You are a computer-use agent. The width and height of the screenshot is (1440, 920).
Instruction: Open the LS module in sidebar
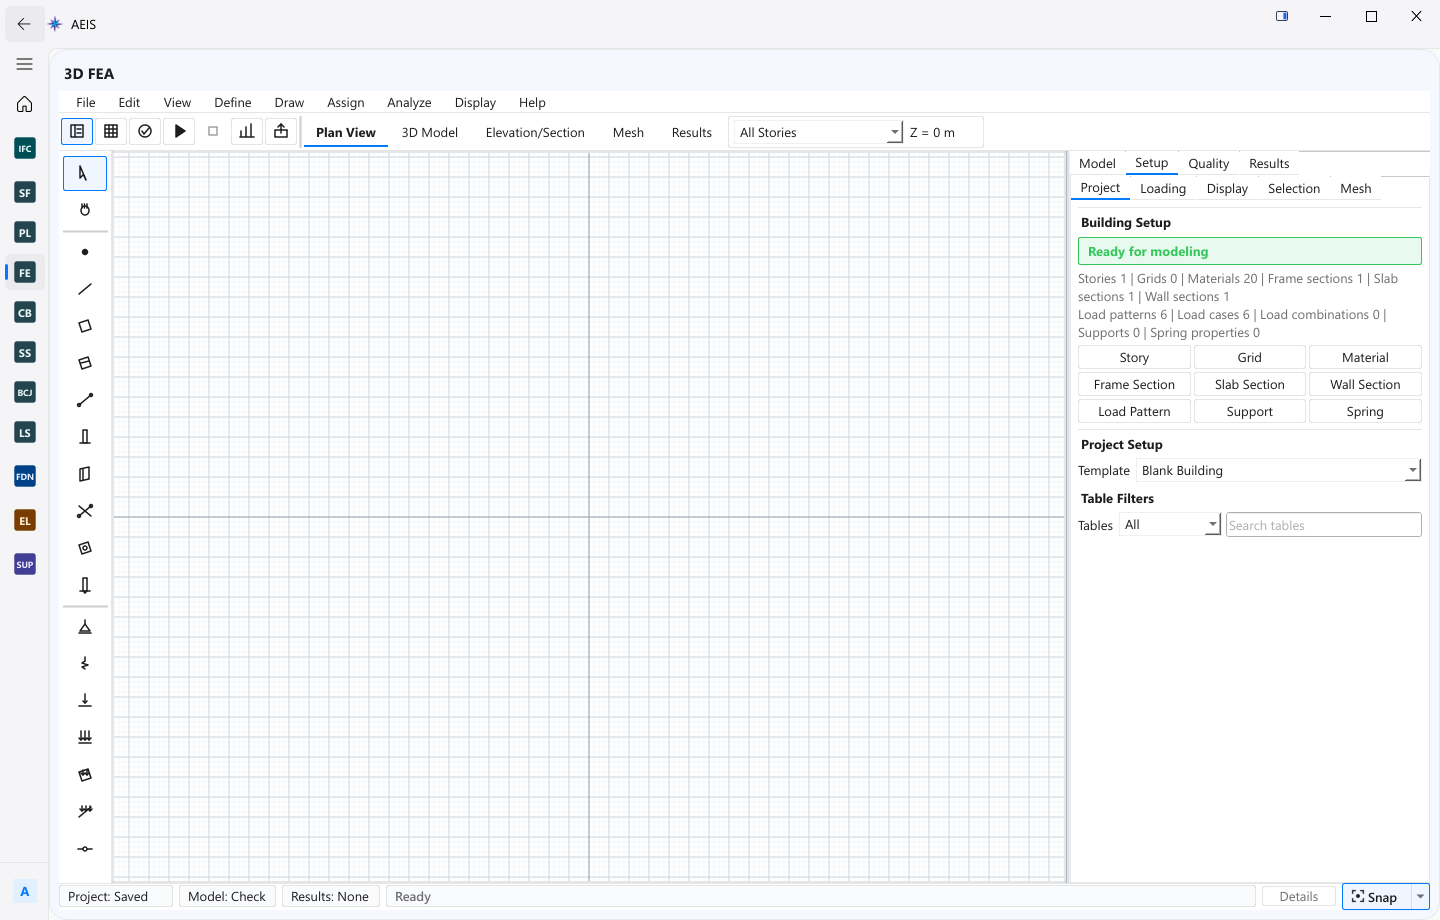(x=25, y=432)
